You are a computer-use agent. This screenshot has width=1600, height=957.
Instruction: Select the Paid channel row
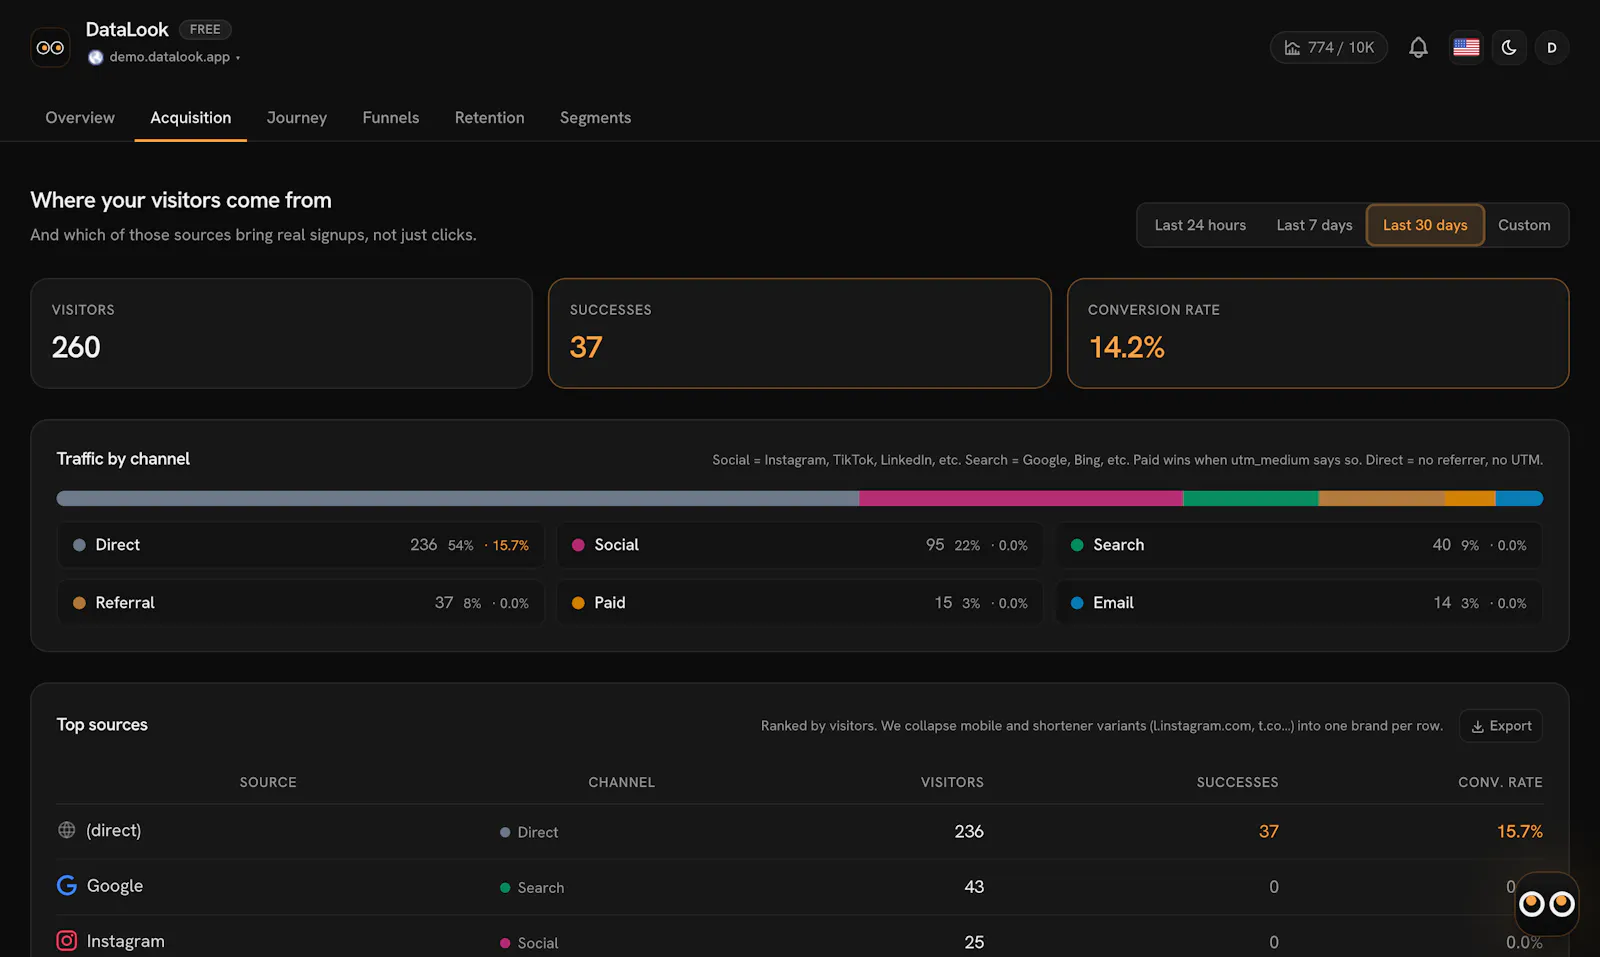point(800,603)
